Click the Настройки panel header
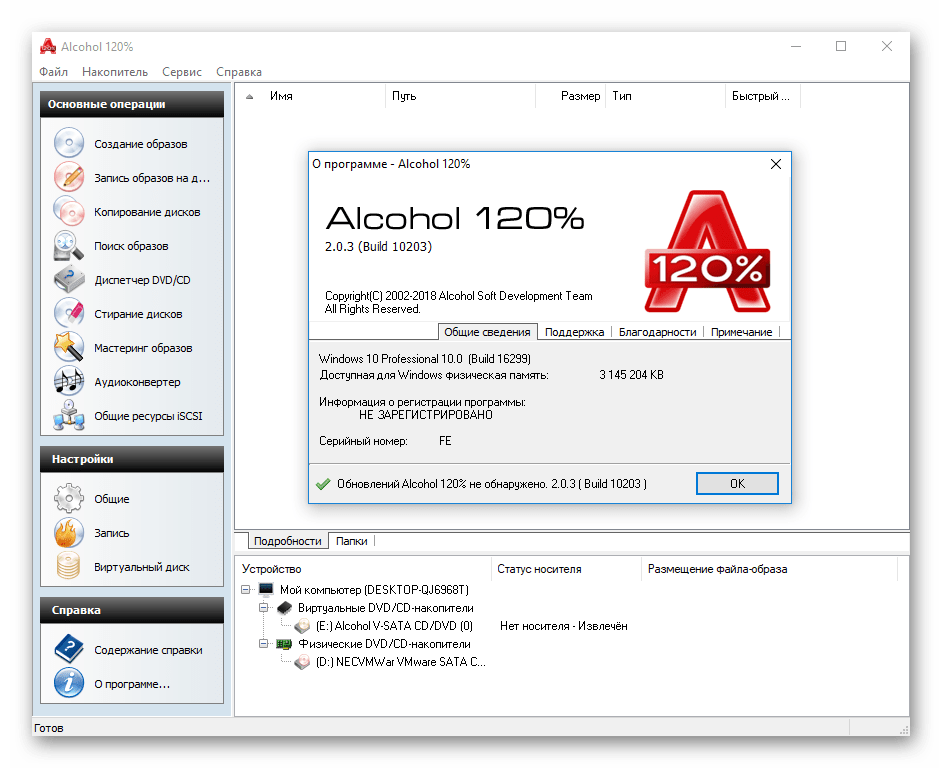The image size is (942, 768). tap(132, 459)
